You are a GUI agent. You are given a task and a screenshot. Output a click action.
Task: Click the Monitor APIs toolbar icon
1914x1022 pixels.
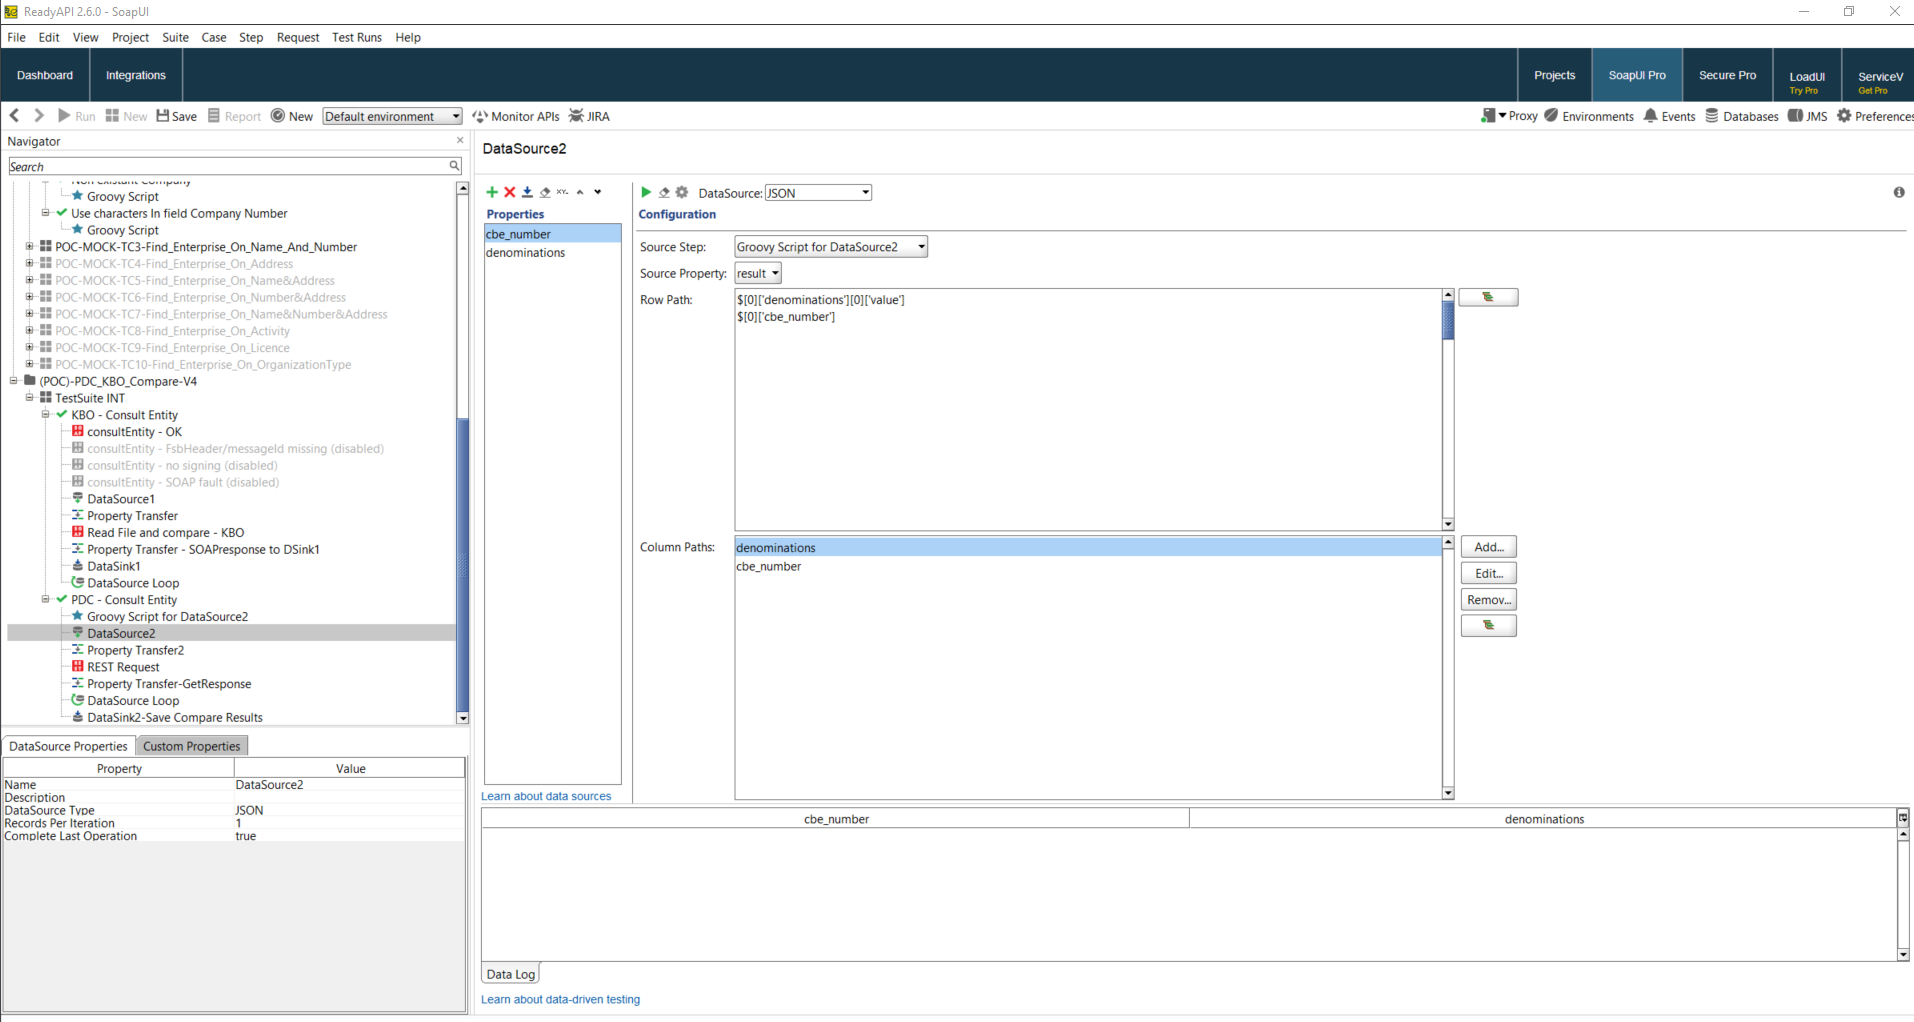pyautogui.click(x=480, y=116)
